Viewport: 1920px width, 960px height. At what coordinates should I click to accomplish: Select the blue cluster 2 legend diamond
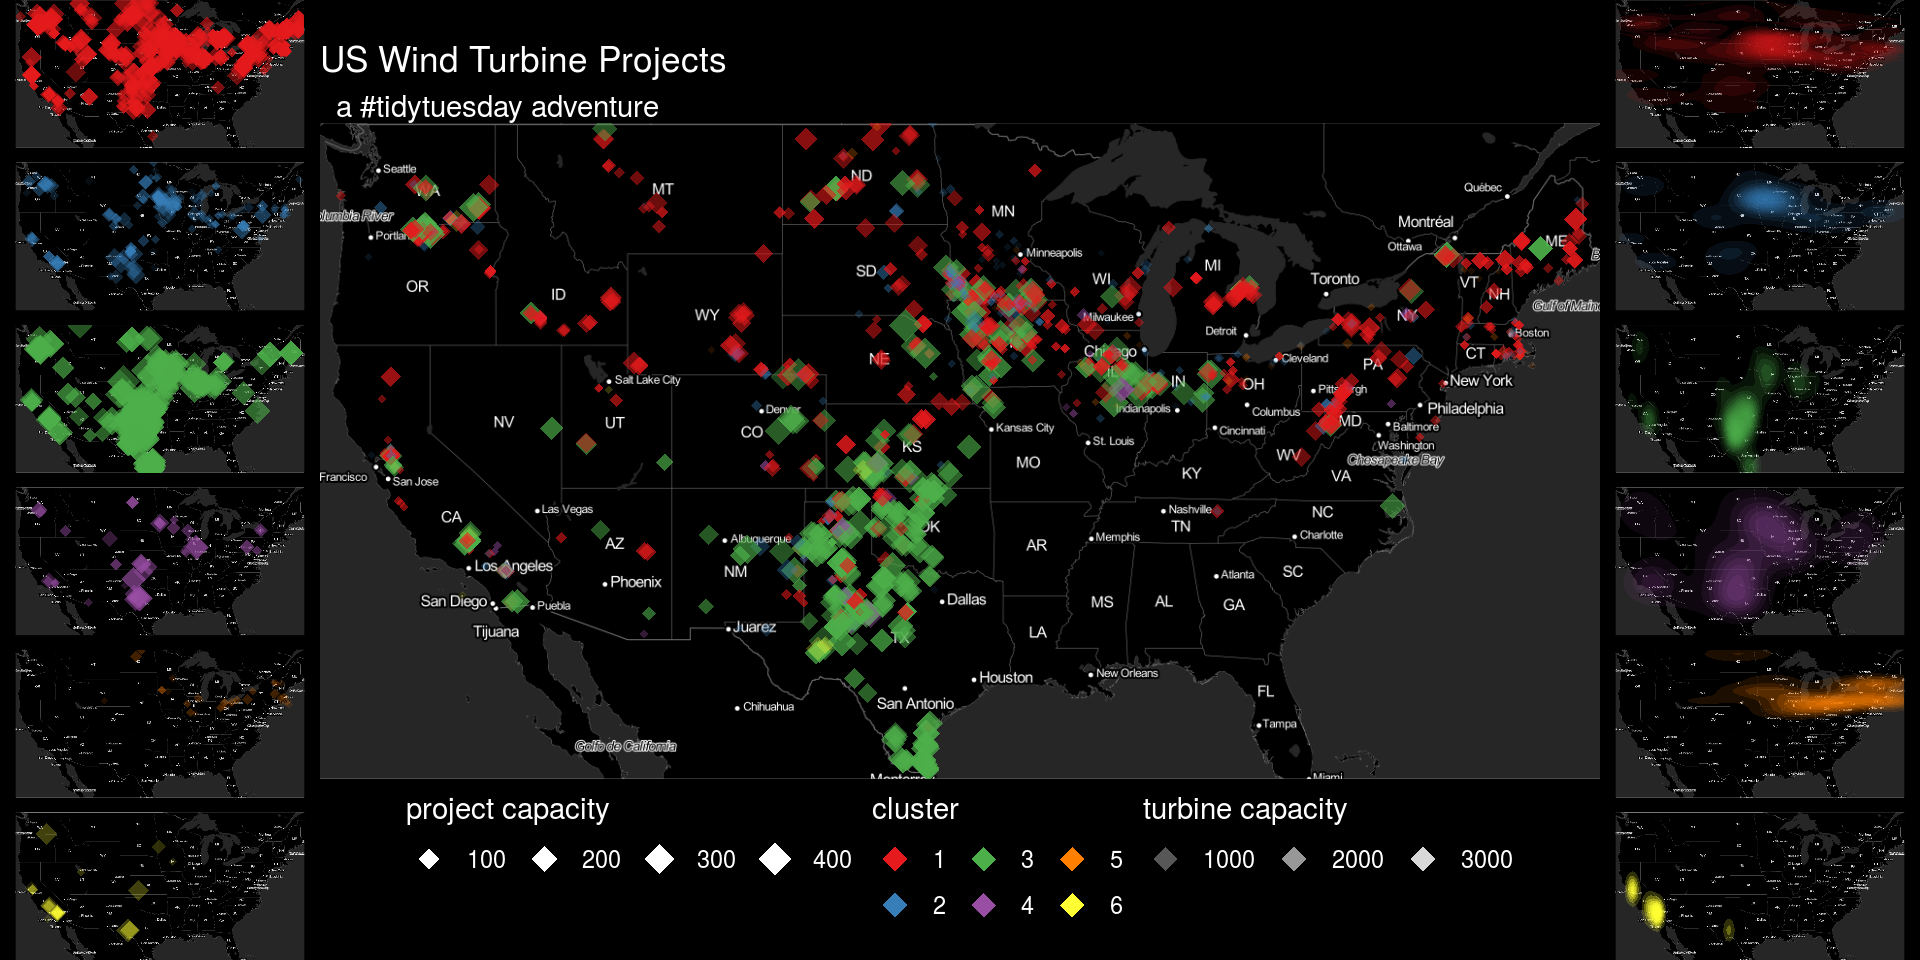(x=895, y=905)
